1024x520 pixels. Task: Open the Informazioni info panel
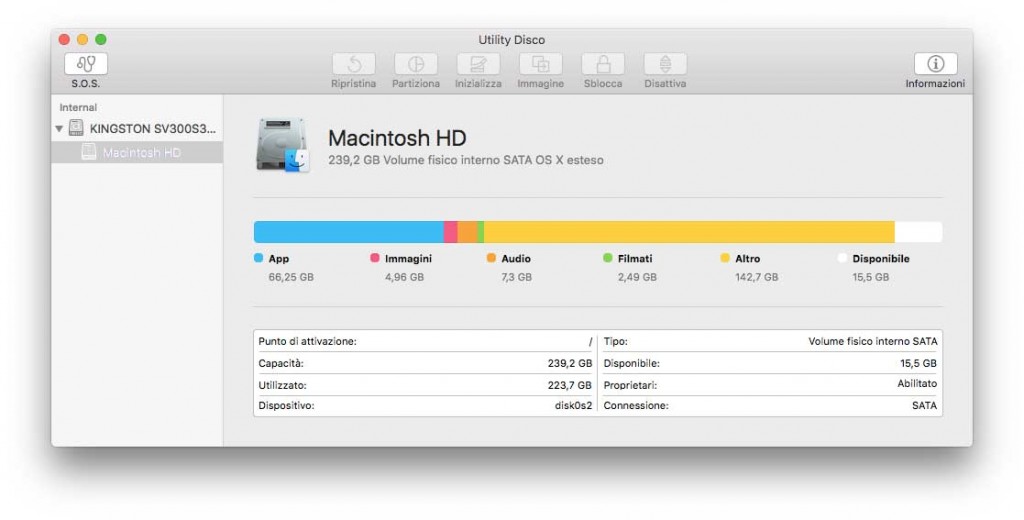click(x=935, y=64)
